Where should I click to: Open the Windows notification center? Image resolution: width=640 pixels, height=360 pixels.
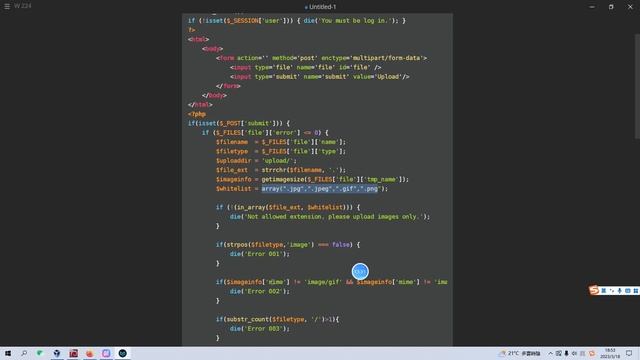pos(629,353)
